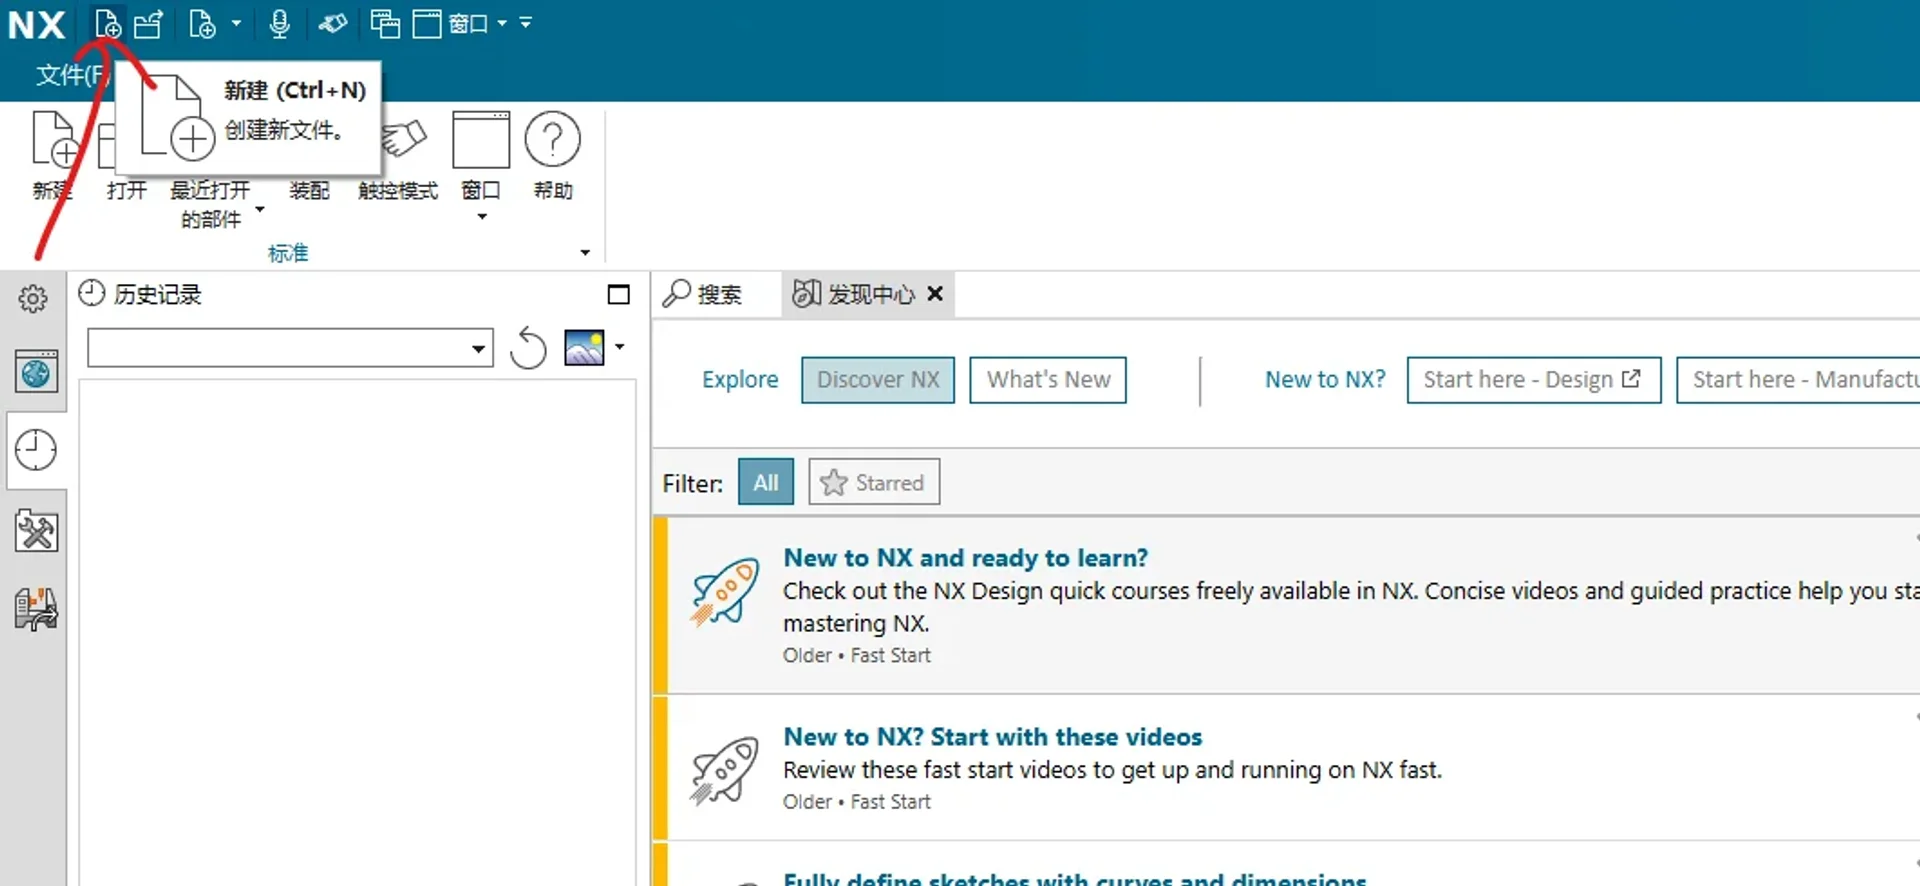Open the History clock sidebar tab

36,450
